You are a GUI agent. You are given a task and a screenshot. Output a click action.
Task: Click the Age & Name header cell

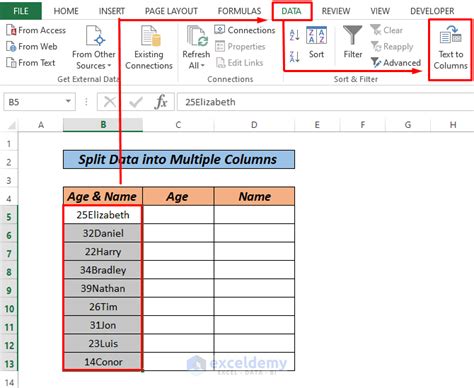[x=103, y=196]
